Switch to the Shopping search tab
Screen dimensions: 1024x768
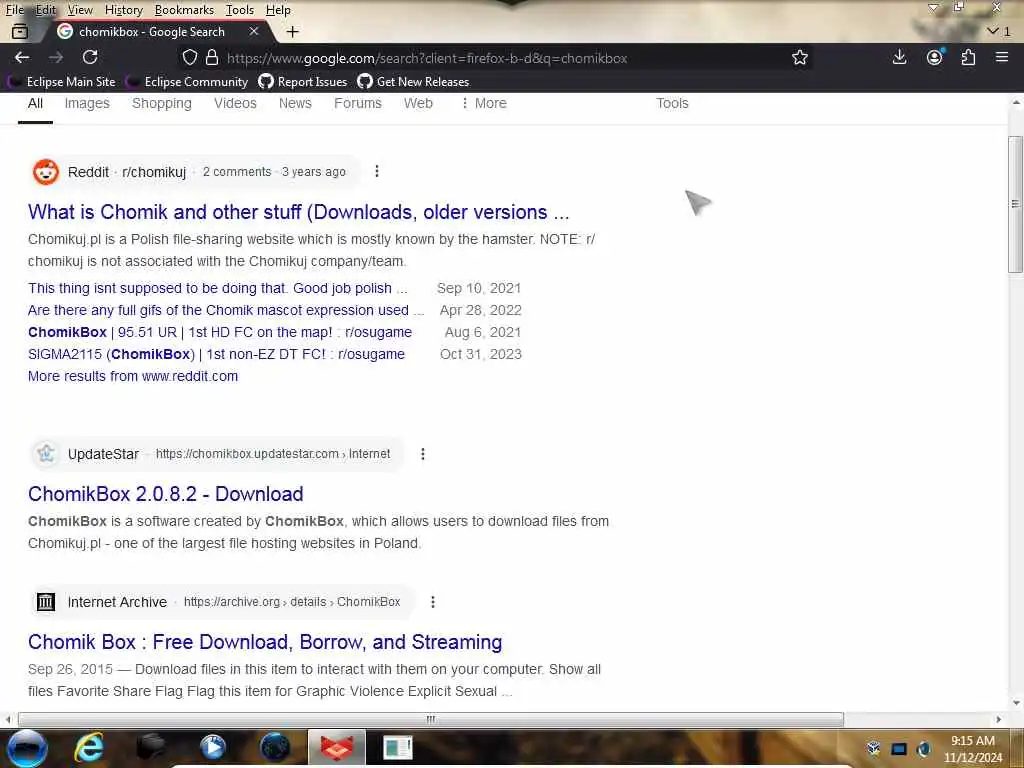[x=162, y=103]
